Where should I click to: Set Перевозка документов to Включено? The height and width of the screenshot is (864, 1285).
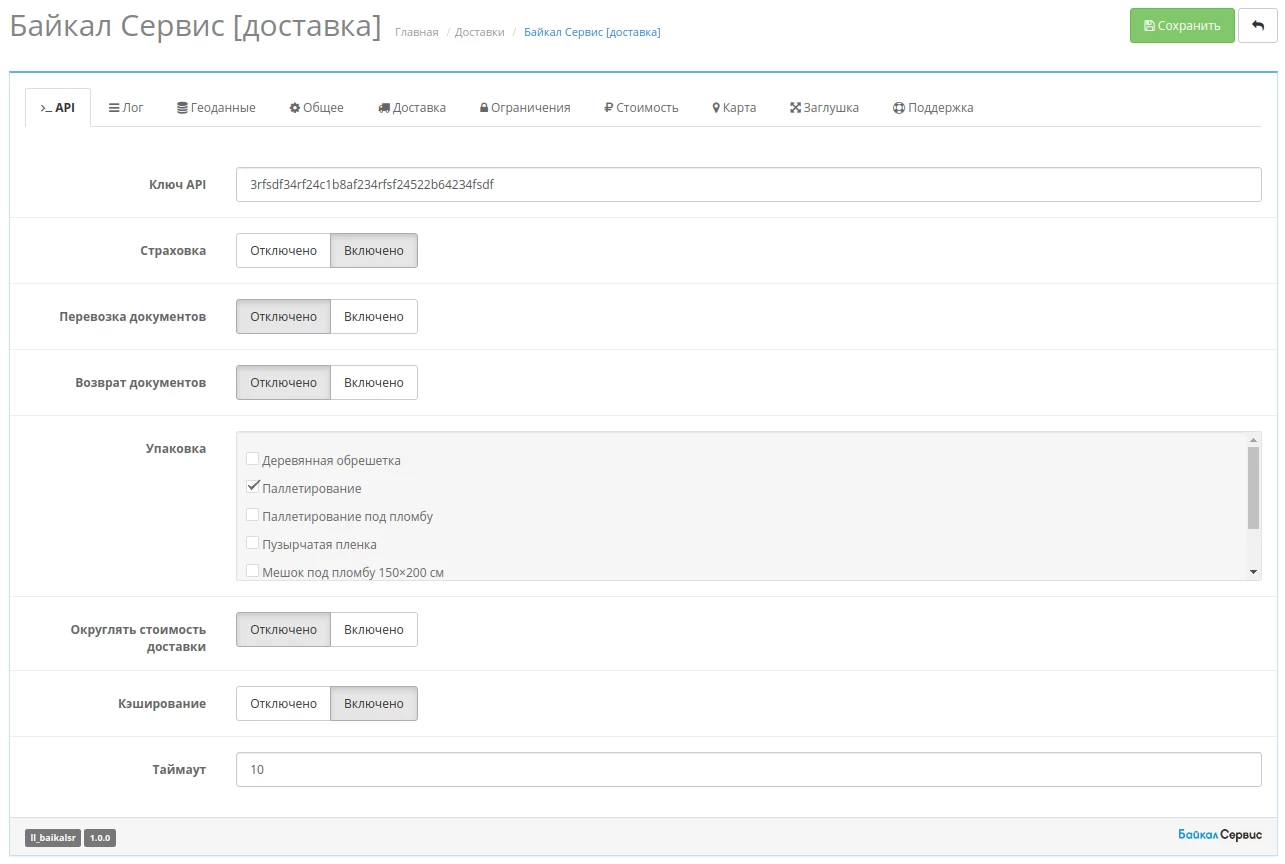[374, 317]
